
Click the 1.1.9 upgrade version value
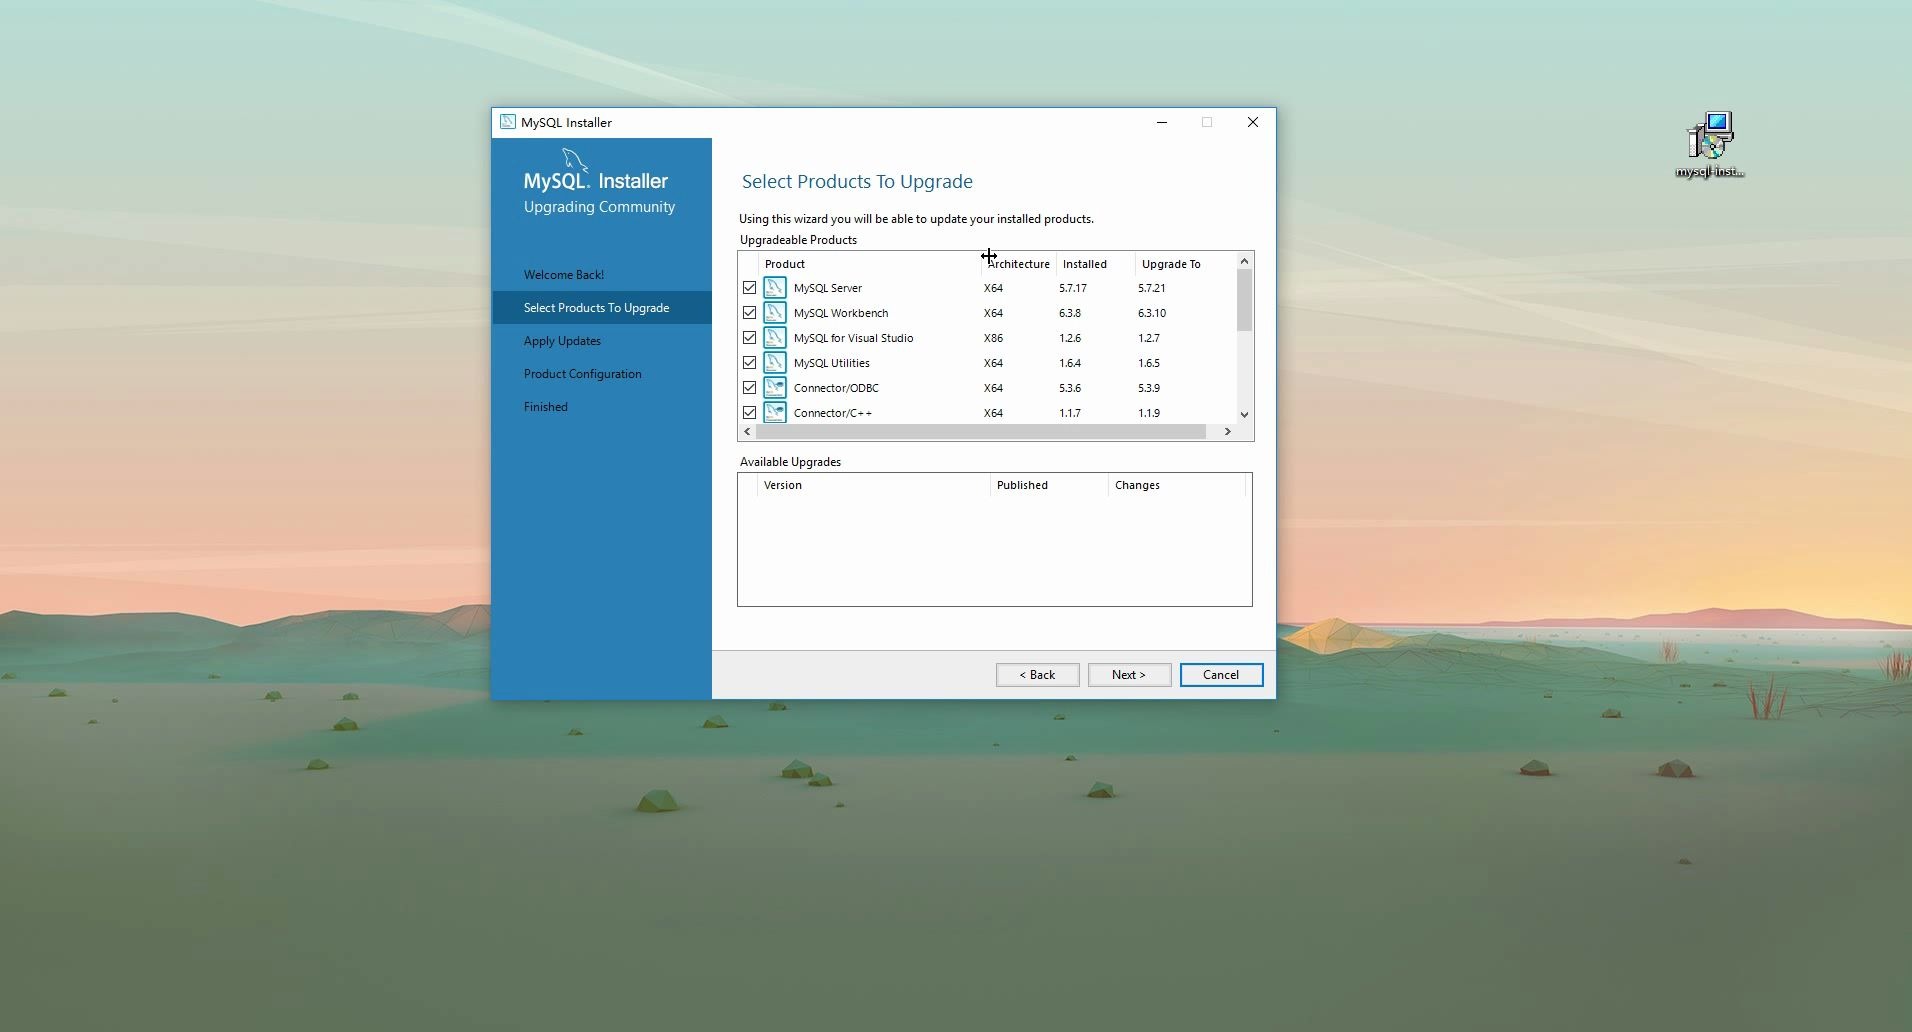pos(1149,413)
